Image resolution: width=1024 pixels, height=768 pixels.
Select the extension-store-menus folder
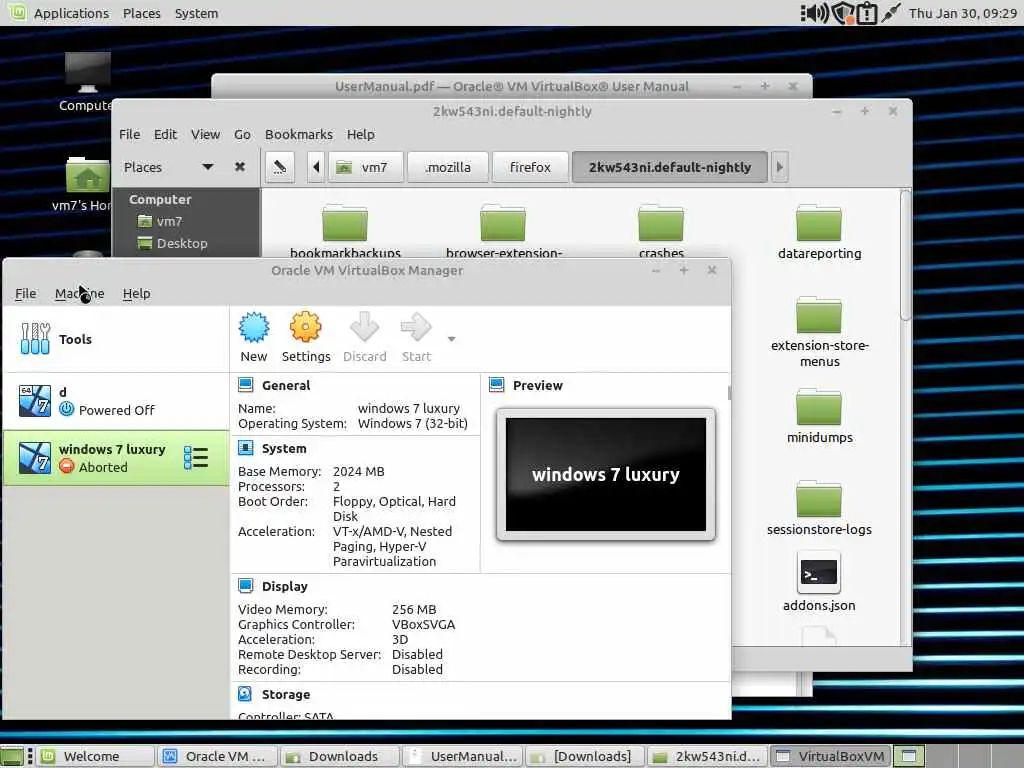coord(819,332)
